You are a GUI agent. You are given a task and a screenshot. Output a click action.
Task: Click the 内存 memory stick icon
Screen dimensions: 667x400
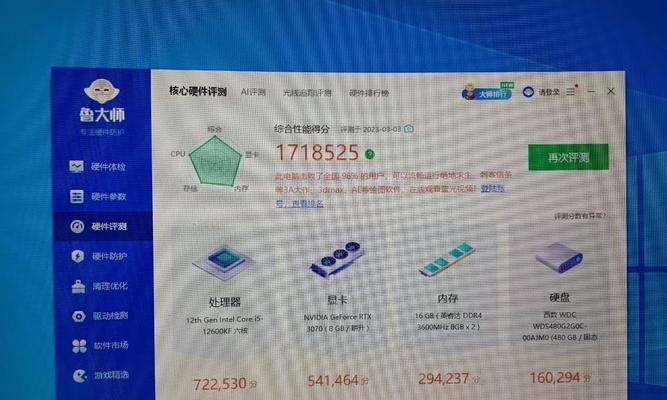(448, 259)
